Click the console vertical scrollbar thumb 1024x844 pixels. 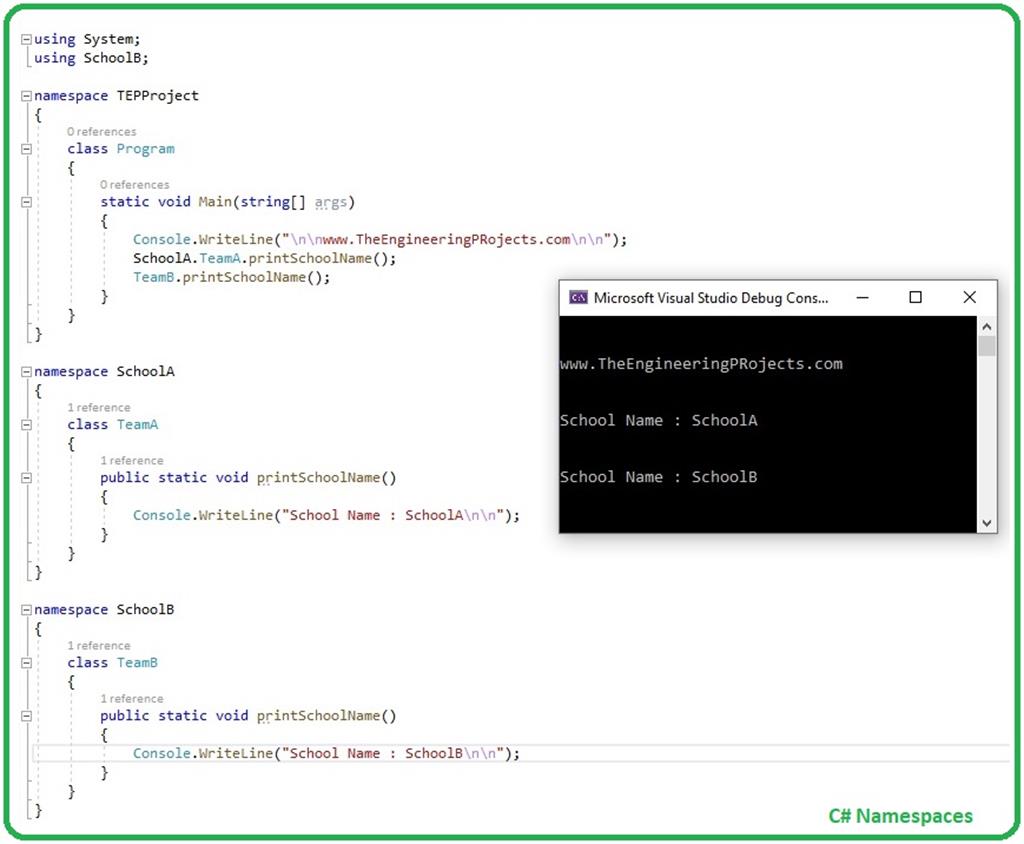tap(987, 346)
